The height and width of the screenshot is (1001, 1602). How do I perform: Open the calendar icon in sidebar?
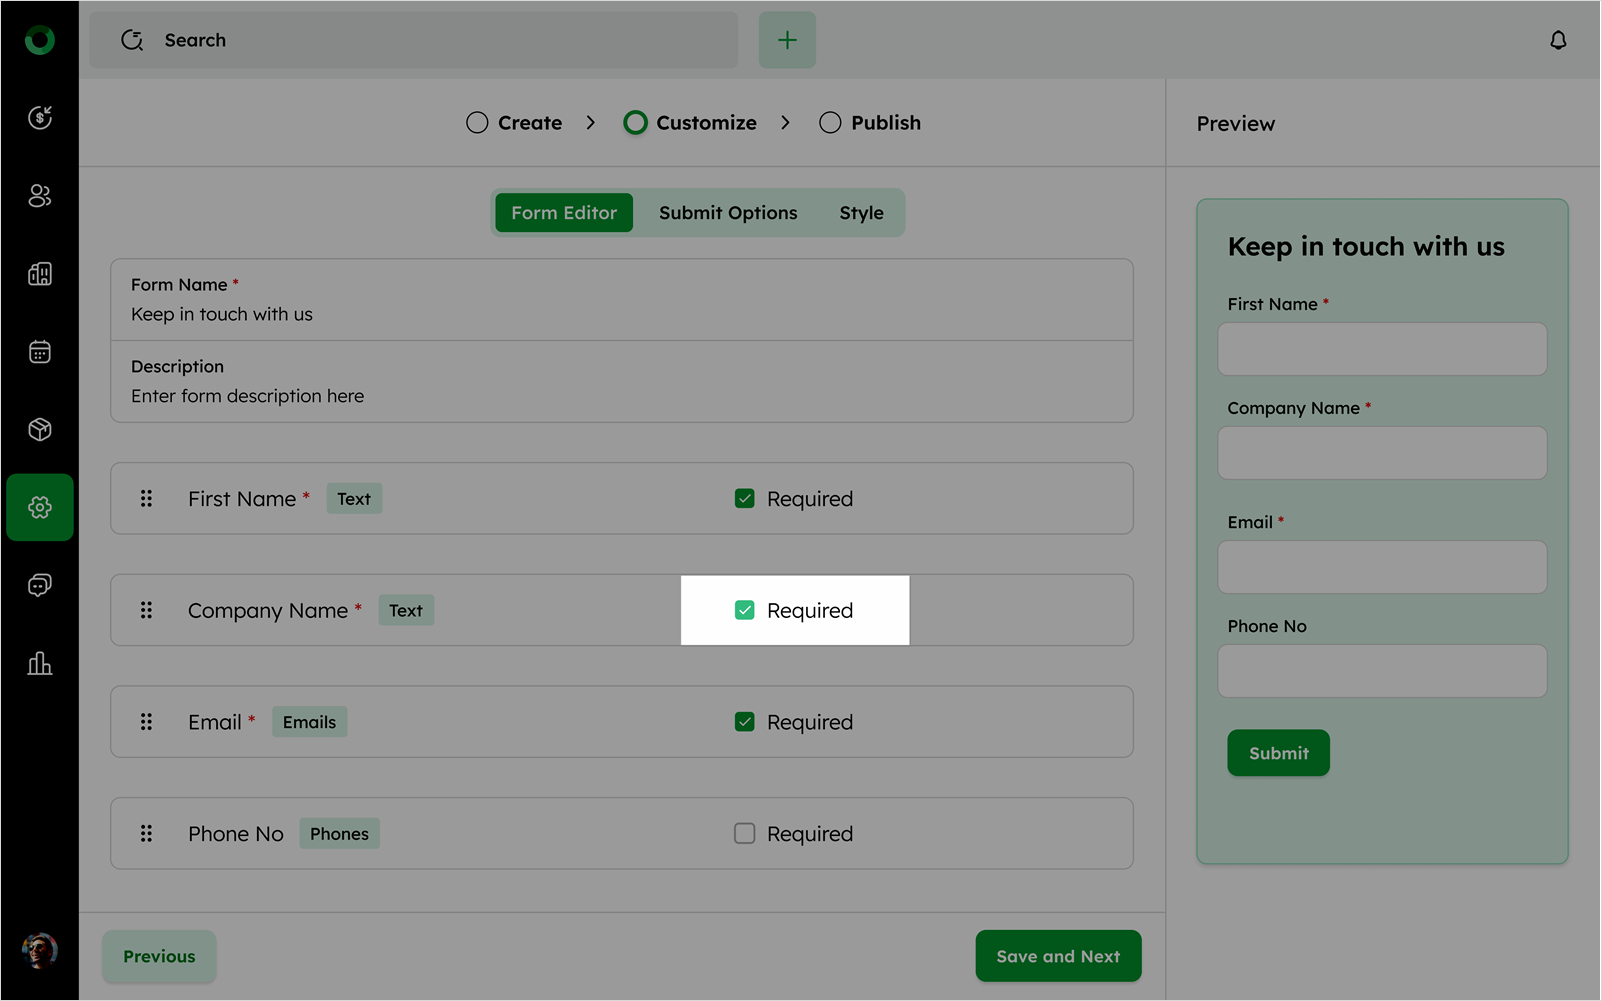(x=40, y=352)
